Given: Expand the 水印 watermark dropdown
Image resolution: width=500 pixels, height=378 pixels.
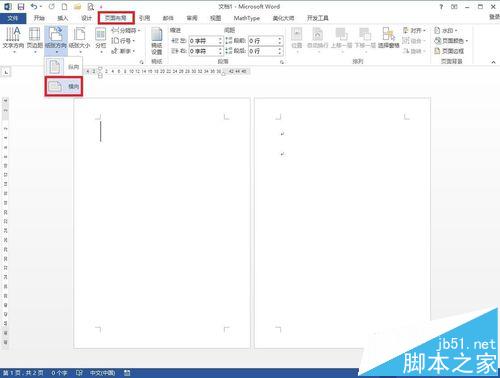Looking at the screenshot, I should tap(446, 31).
